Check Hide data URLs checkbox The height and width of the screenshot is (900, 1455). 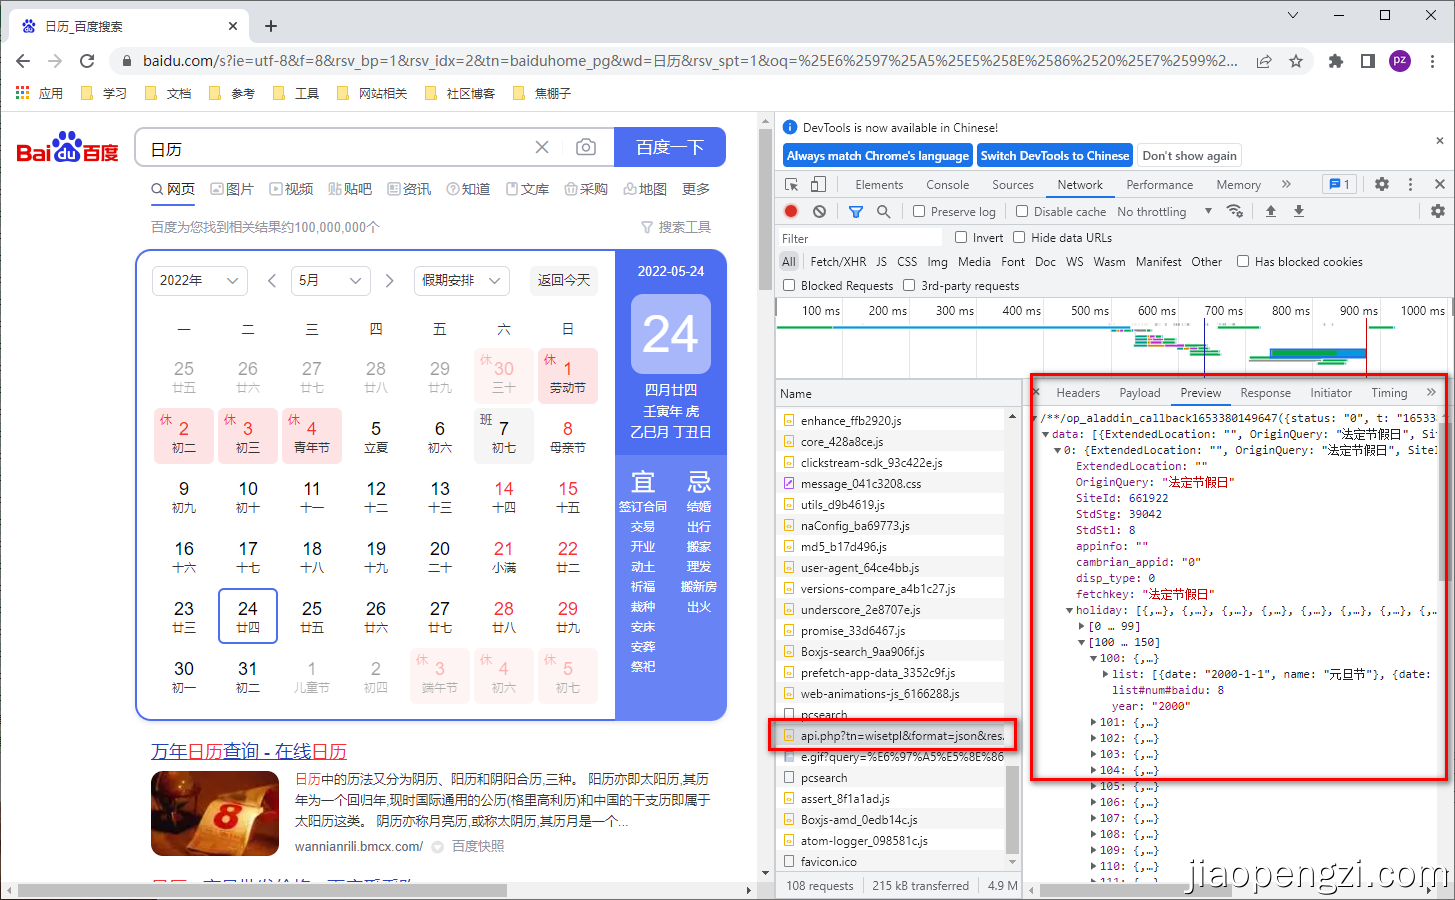pos(1019,237)
